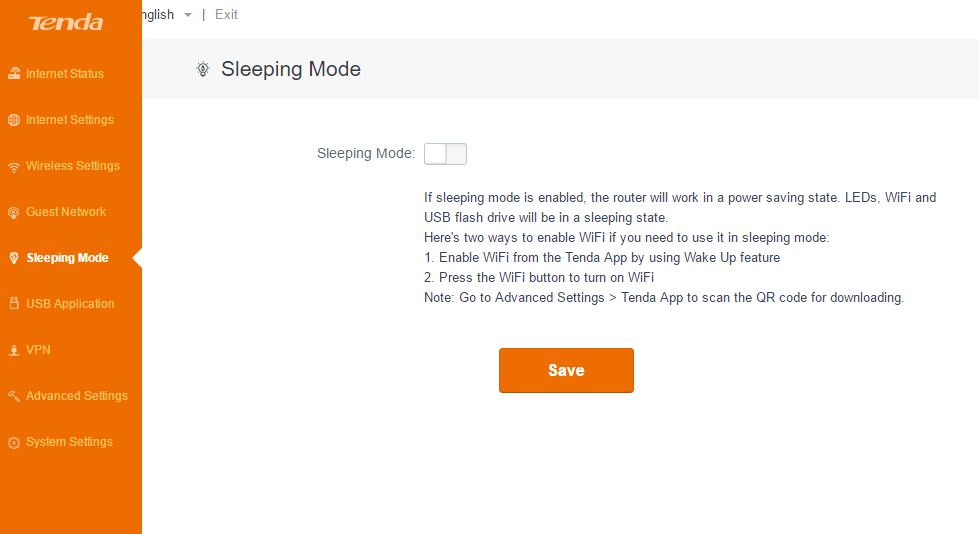Open the Wireless Settings menu item
The height and width of the screenshot is (534, 979).
pyautogui.click(x=72, y=166)
